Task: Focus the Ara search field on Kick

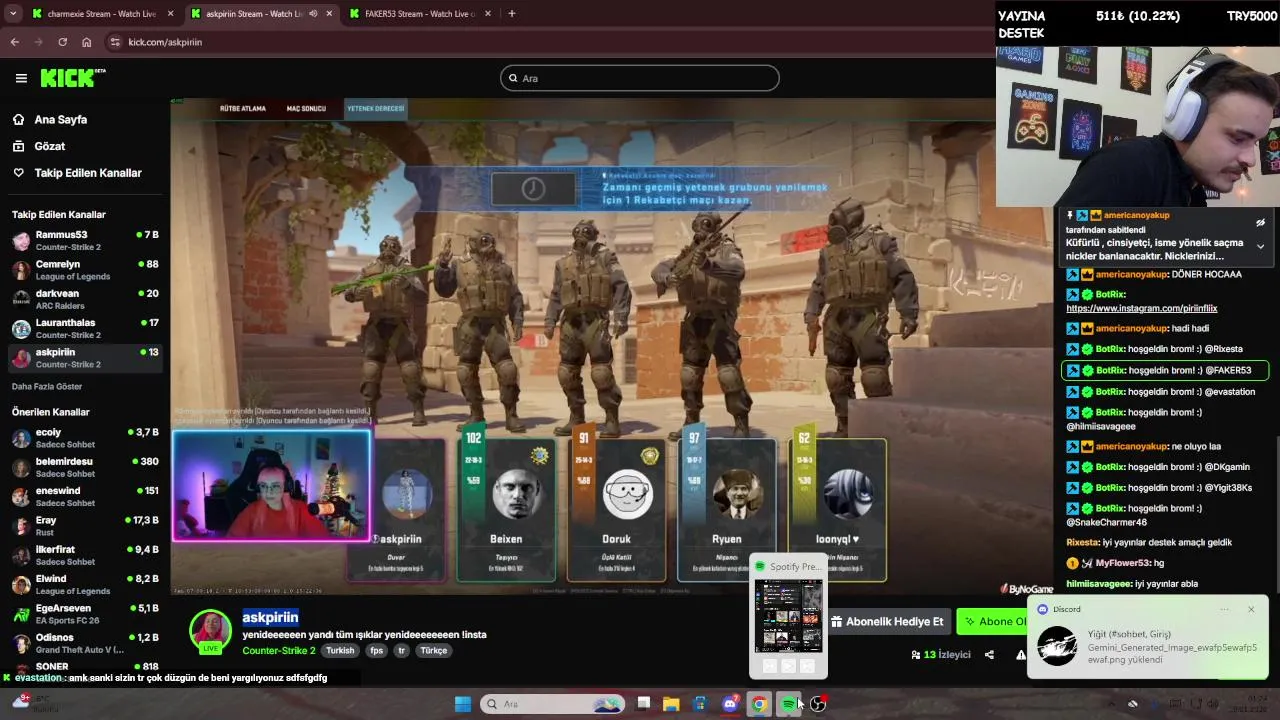Action: (639, 78)
